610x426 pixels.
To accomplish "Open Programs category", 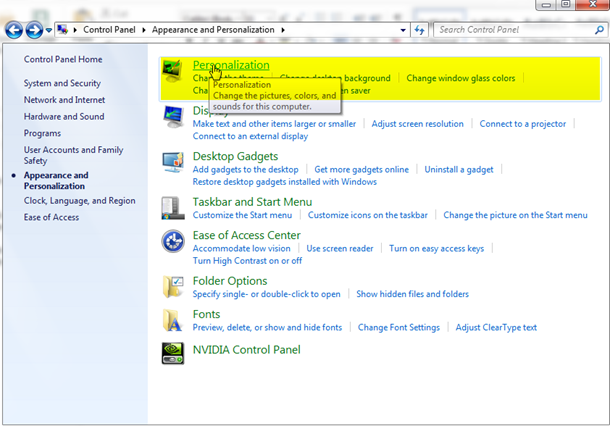I will click(42, 133).
